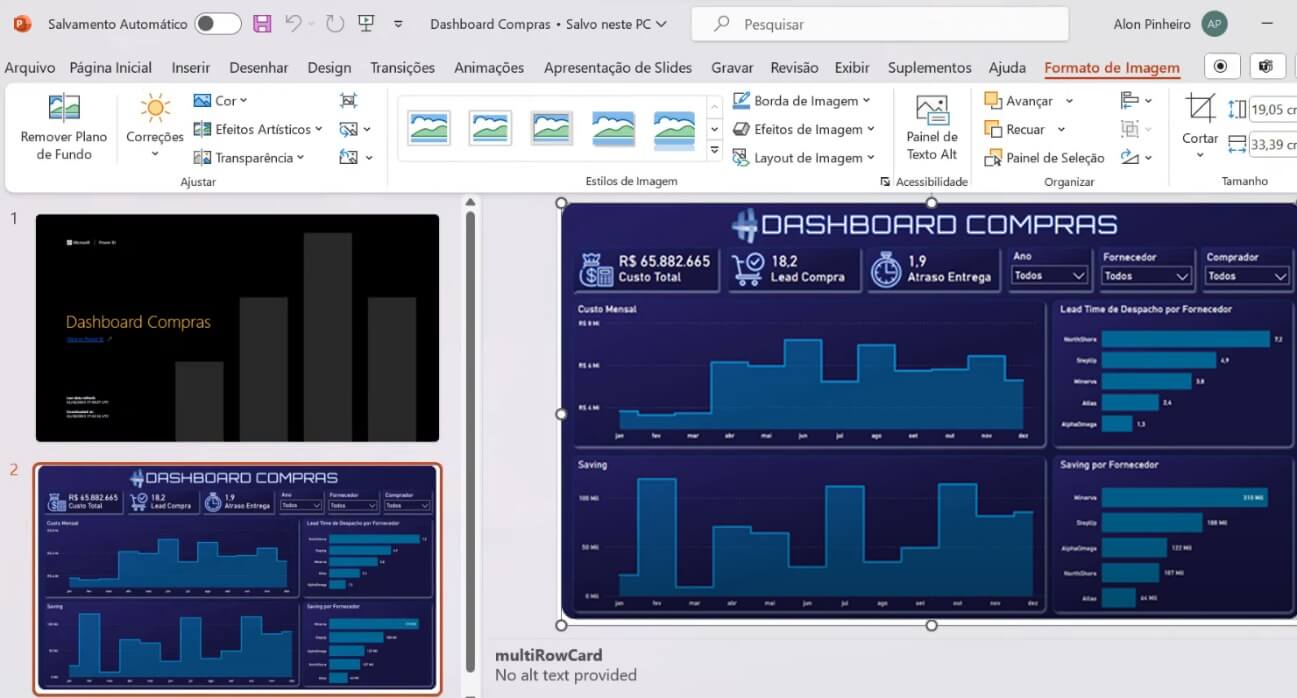Switch to the Desenhar tab
The width and height of the screenshot is (1297, 698).
[x=259, y=68]
